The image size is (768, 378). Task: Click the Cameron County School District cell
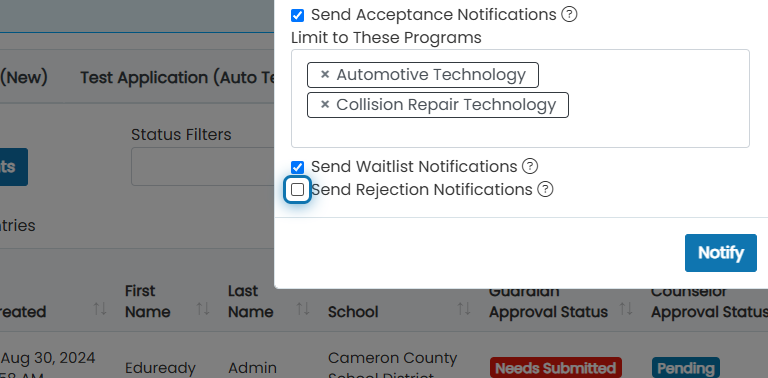pyautogui.click(x=393, y=367)
